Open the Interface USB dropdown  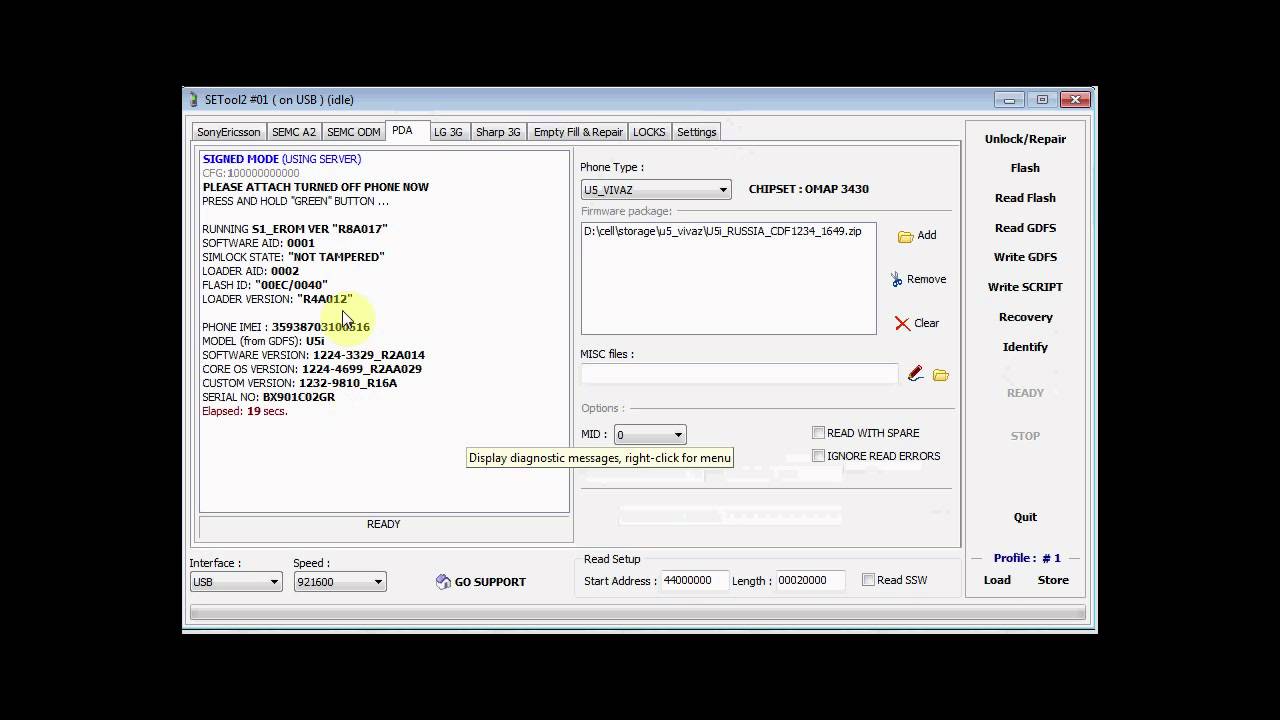pos(236,582)
